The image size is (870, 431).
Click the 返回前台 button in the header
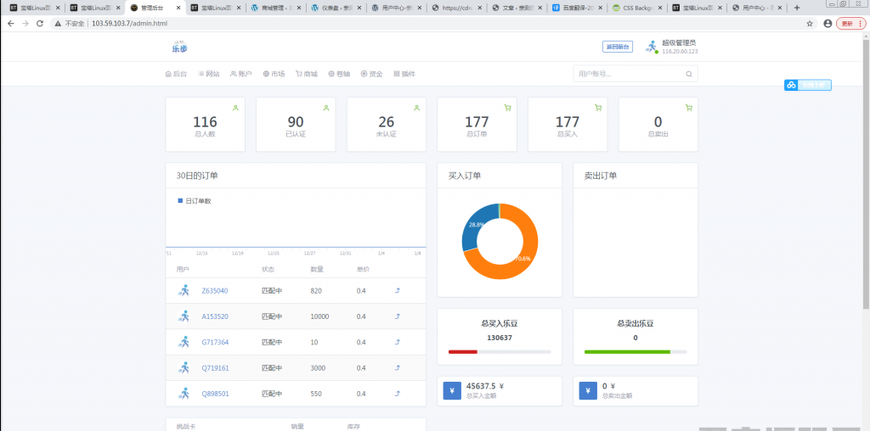(x=617, y=47)
